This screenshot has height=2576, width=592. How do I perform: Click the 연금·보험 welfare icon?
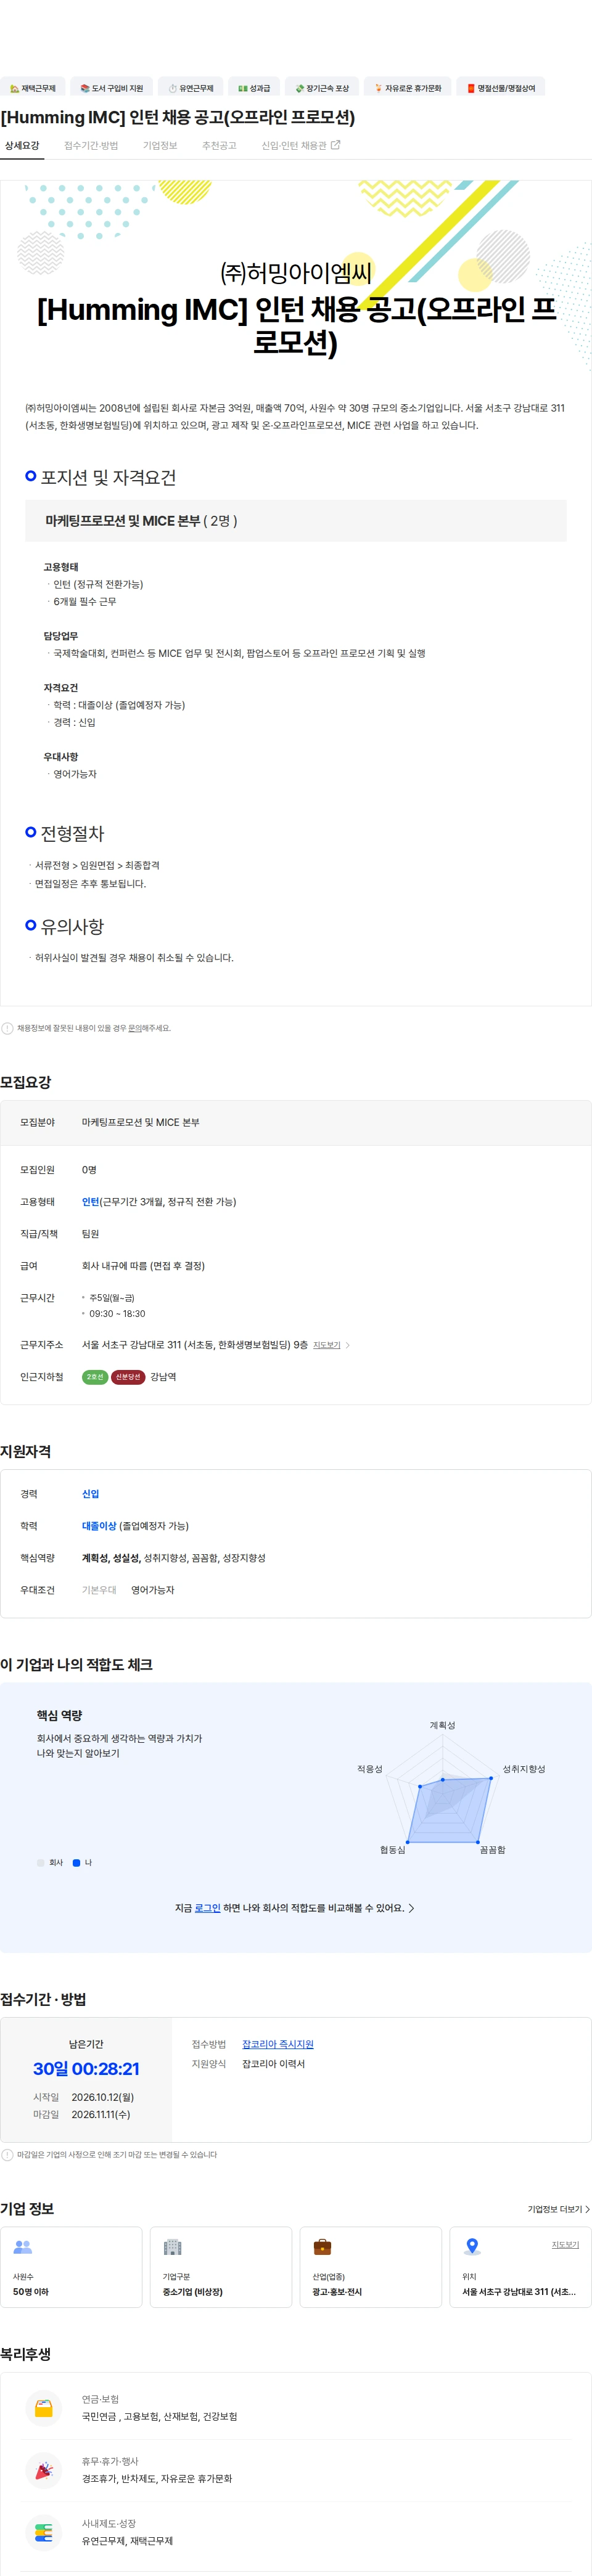click(x=43, y=2407)
